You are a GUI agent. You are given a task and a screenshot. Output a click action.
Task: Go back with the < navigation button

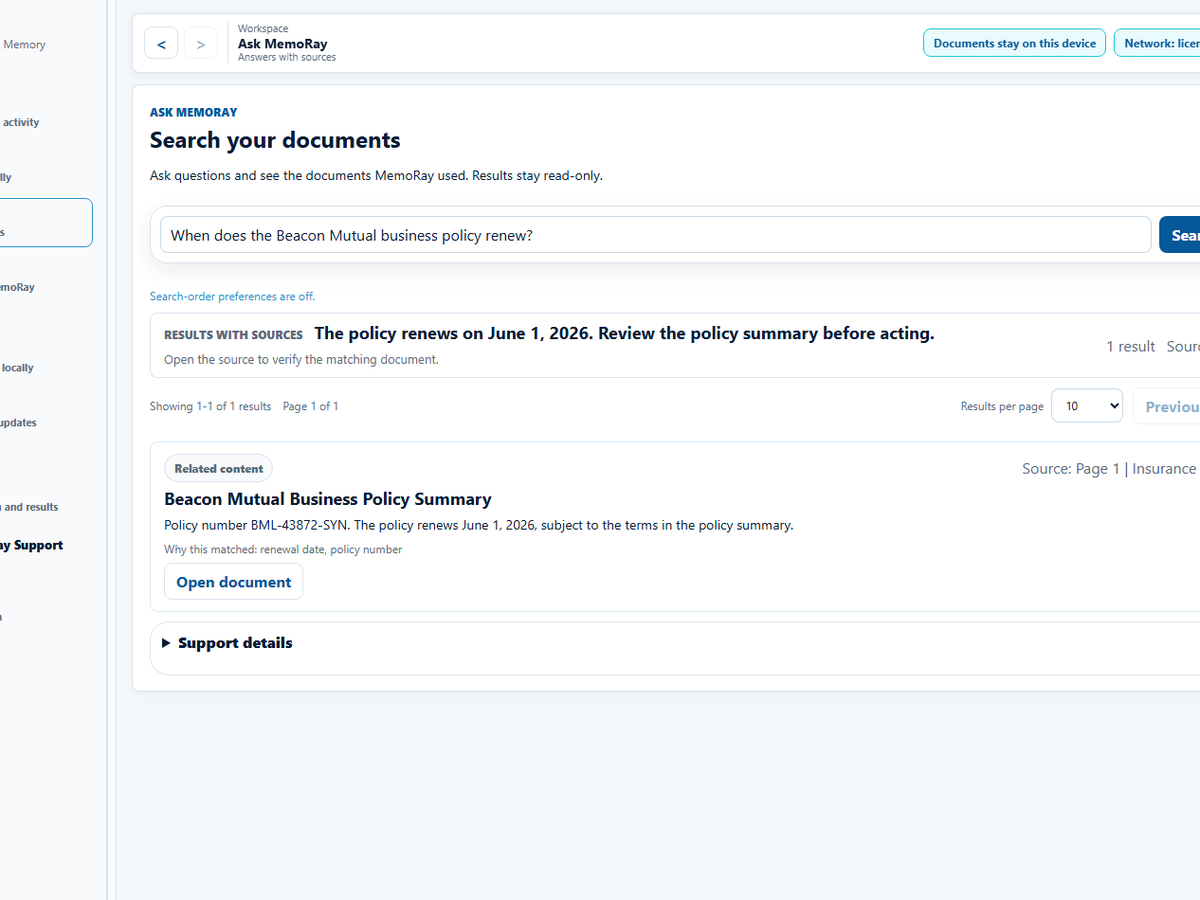(161, 43)
